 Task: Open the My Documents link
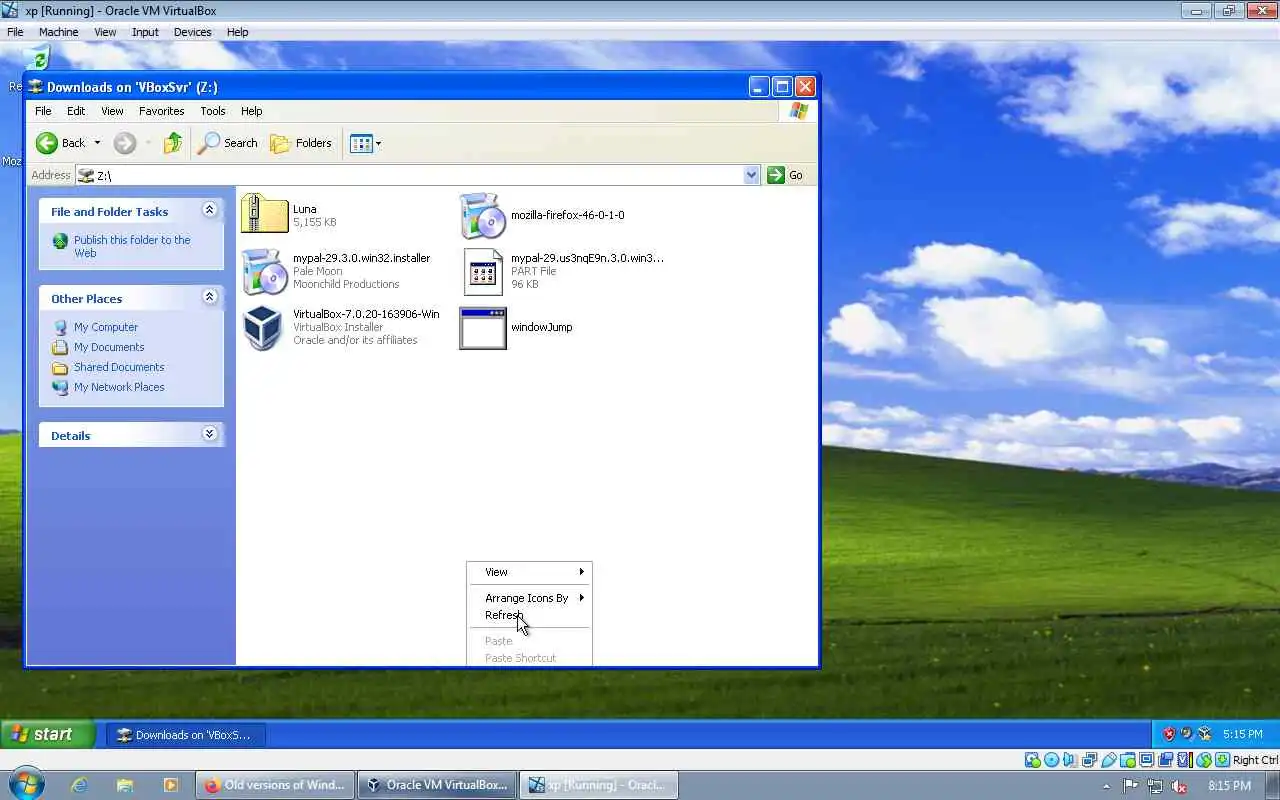click(x=109, y=347)
